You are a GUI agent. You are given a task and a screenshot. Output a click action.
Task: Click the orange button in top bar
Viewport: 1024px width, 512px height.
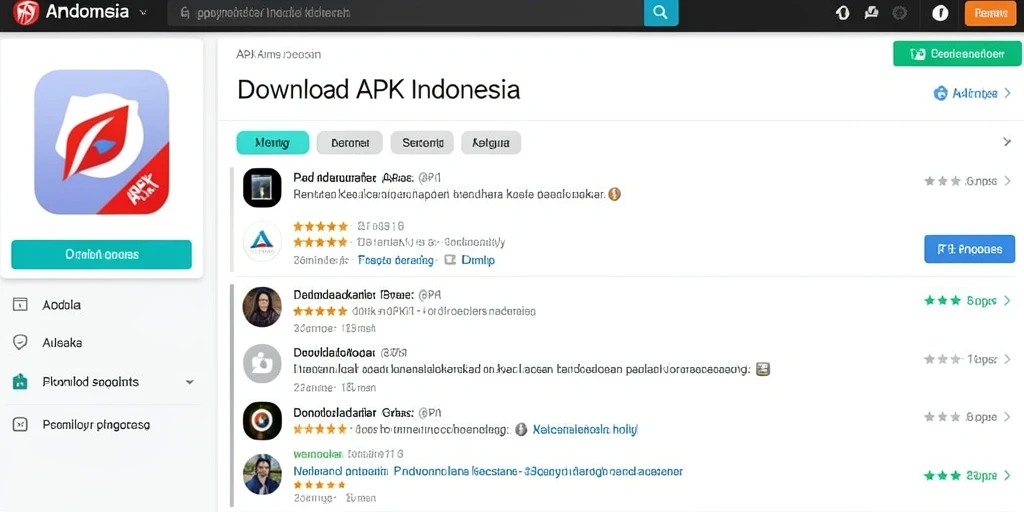991,12
